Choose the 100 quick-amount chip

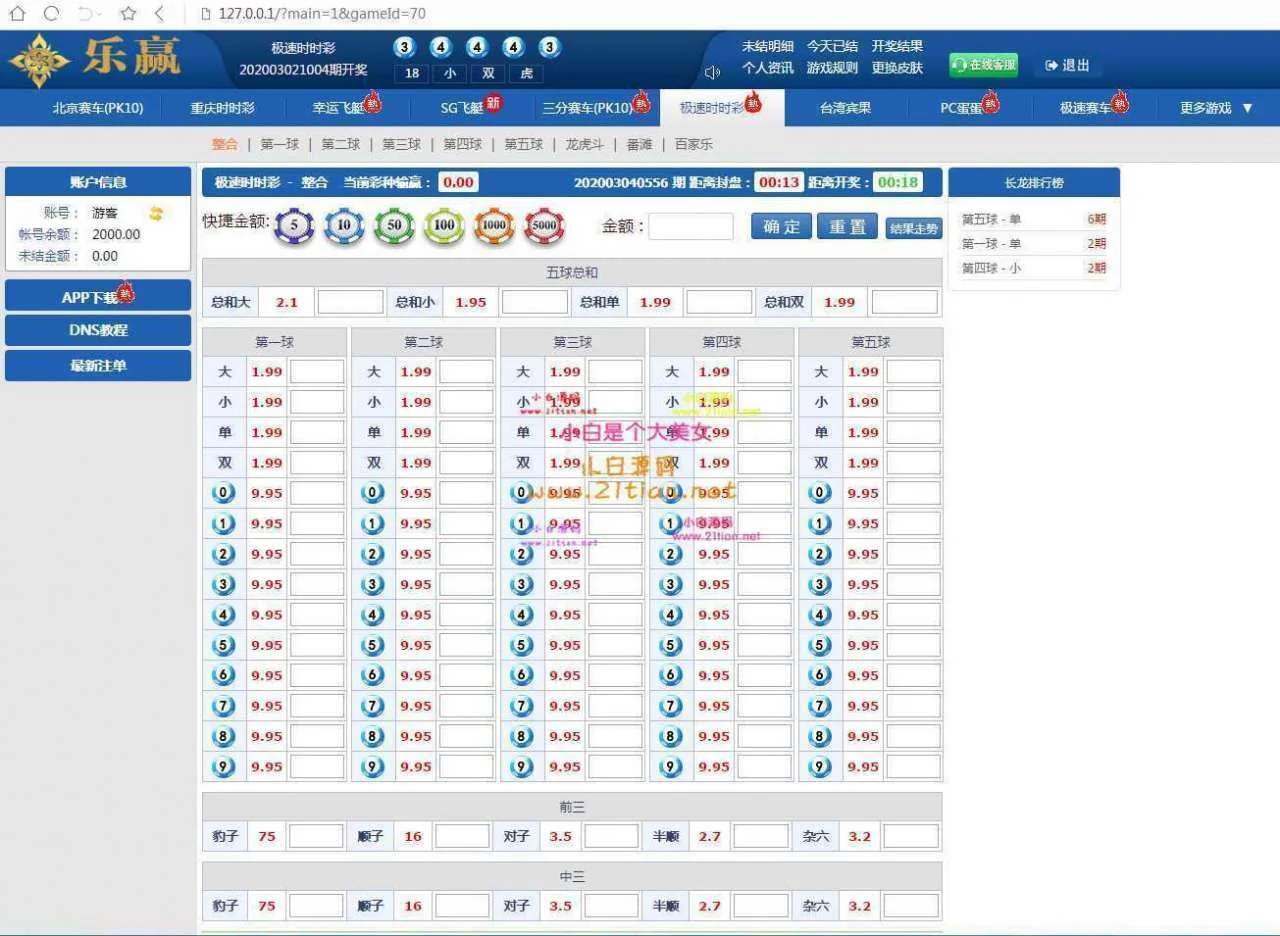click(x=444, y=227)
